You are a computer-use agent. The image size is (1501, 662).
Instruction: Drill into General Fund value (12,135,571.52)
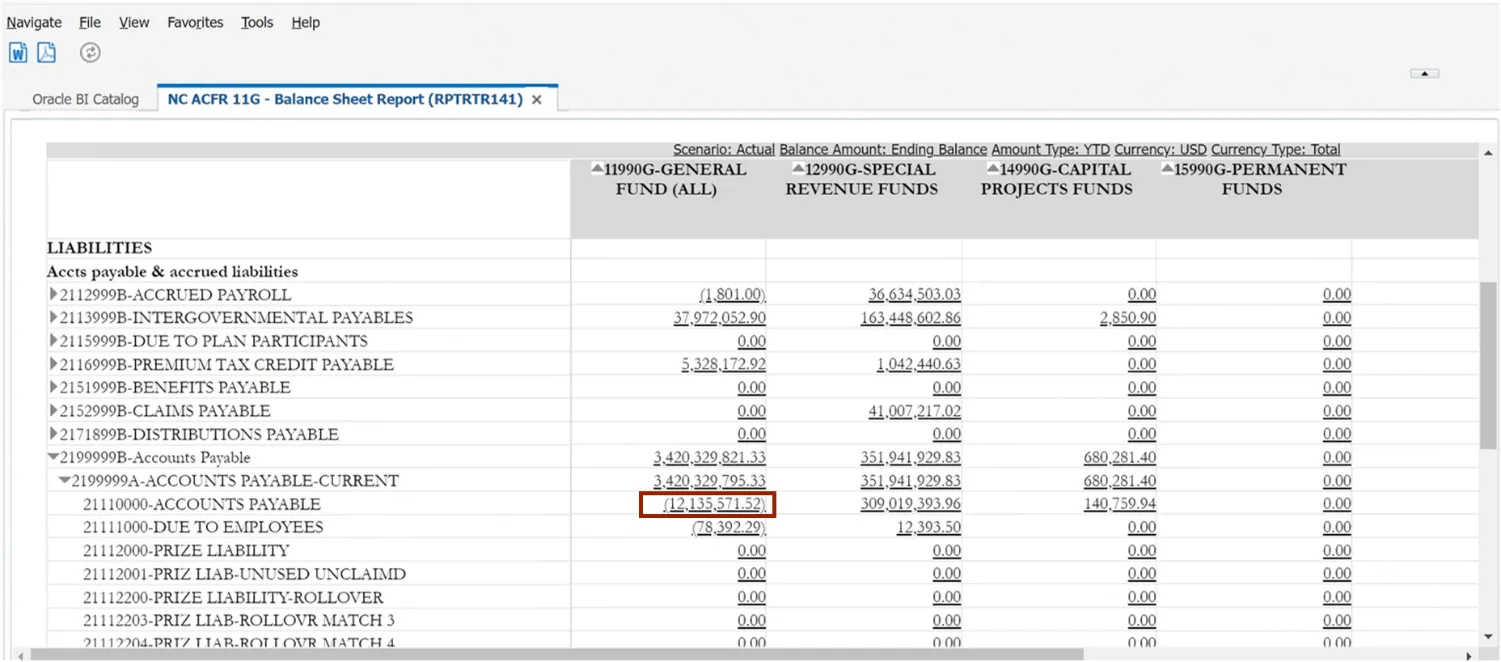click(714, 504)
